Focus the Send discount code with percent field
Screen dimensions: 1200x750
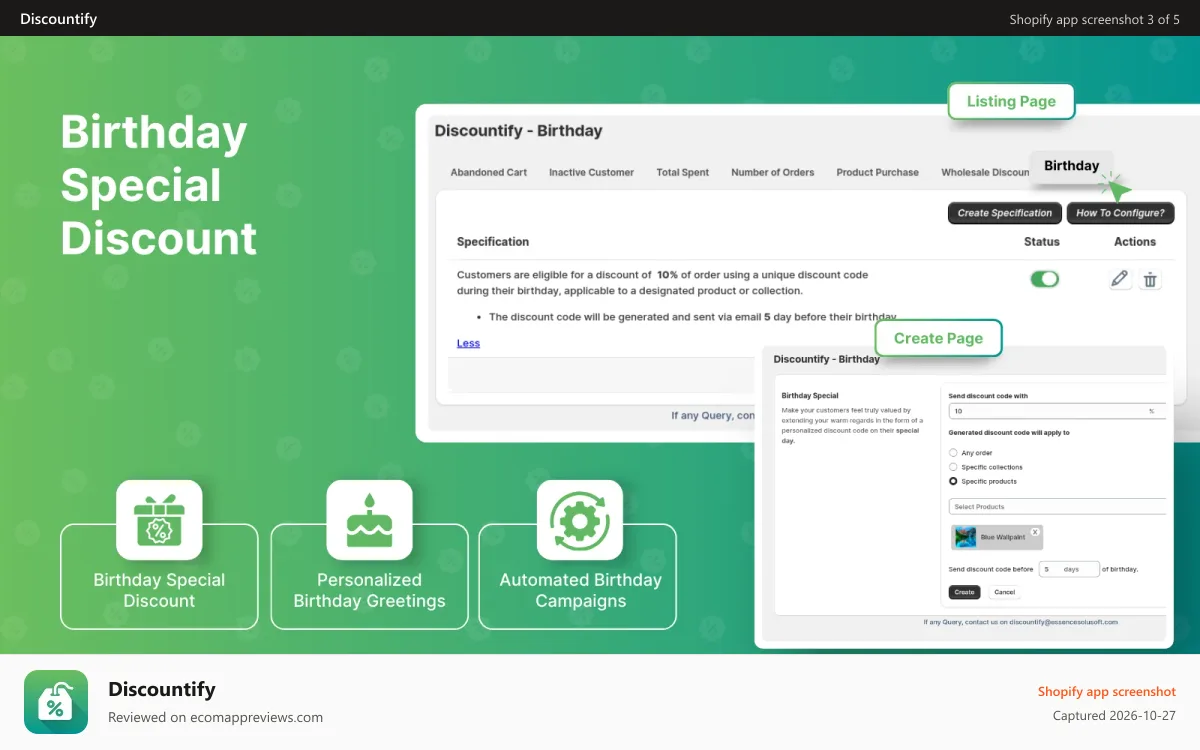1057,411
